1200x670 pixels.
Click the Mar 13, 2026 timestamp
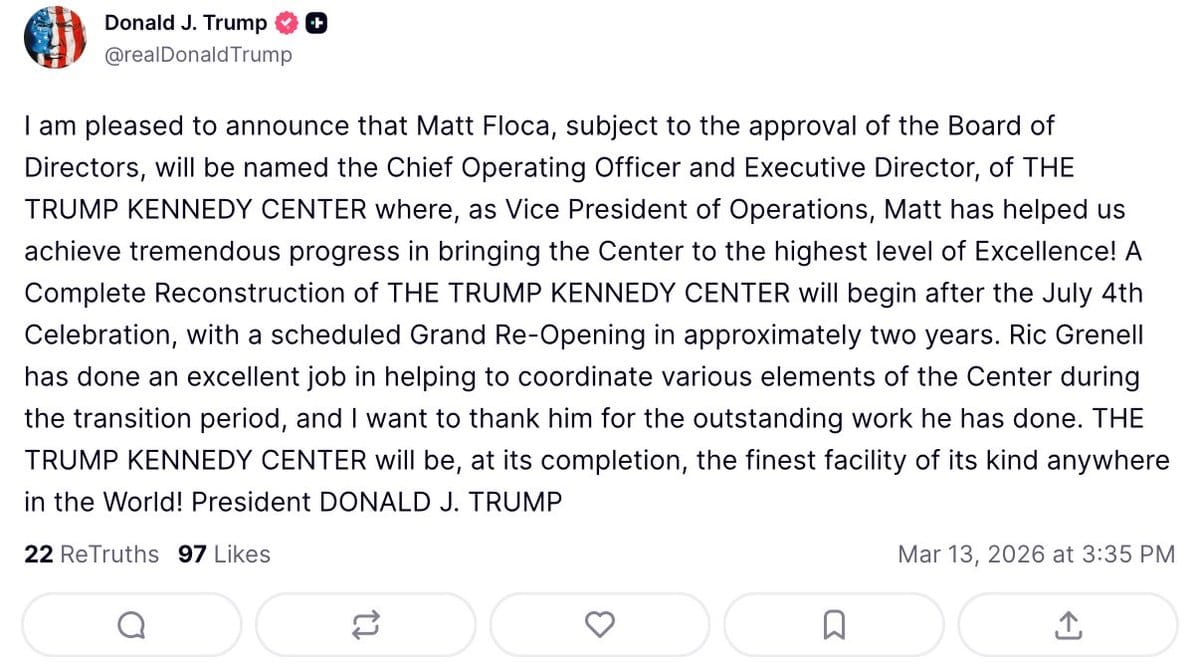(1036, 554)
